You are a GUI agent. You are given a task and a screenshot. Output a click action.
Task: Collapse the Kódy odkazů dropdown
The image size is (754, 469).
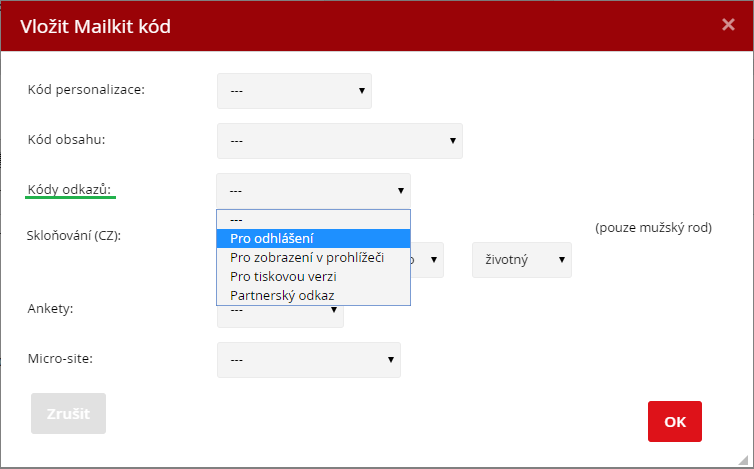point(314,191)
